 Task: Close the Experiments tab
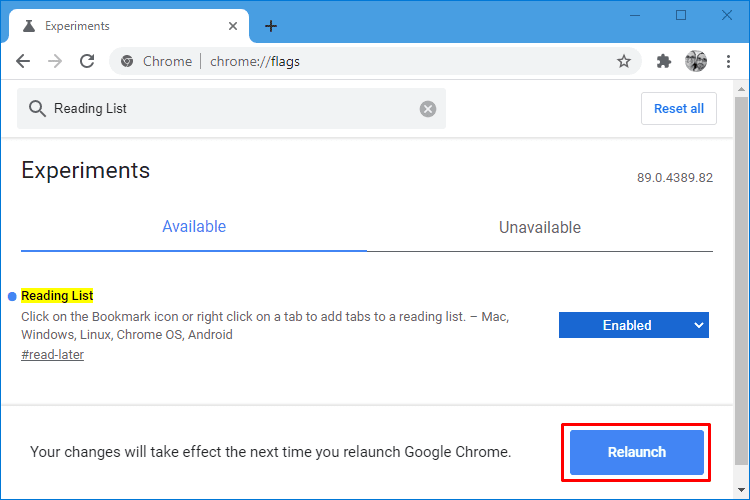coord(233,26)
